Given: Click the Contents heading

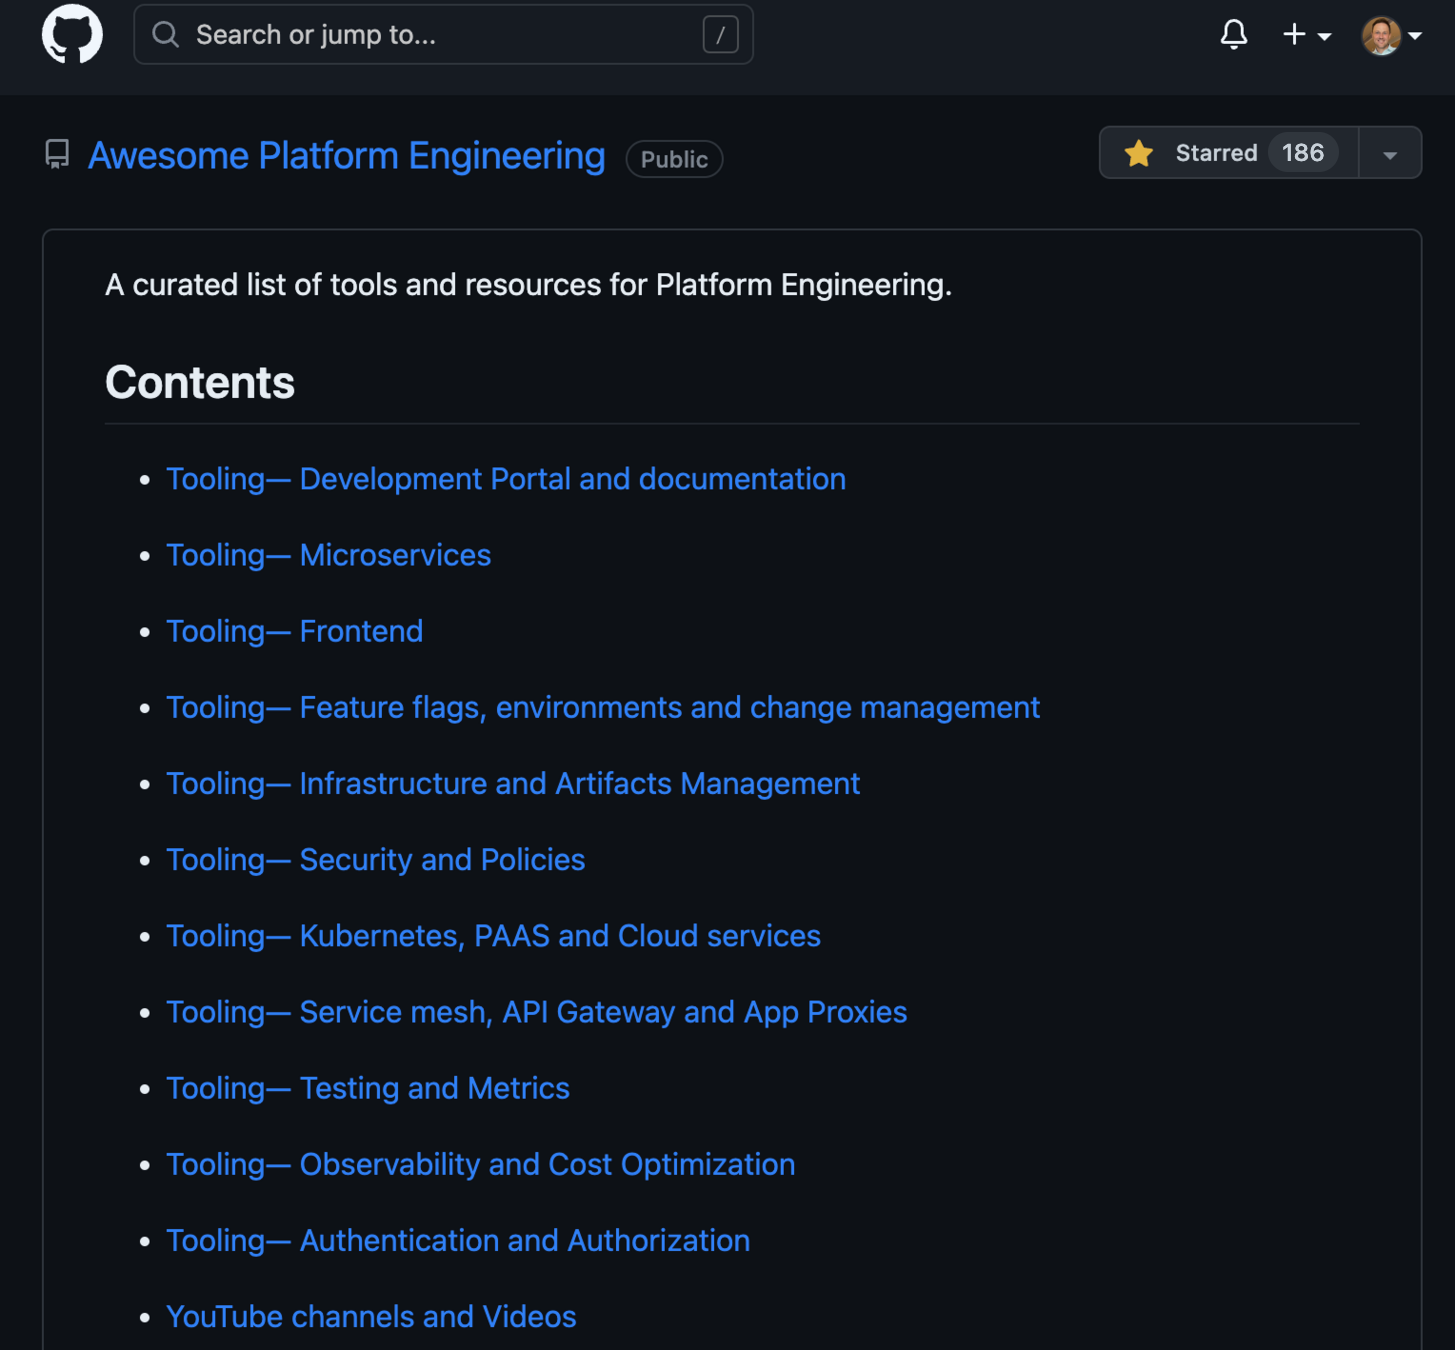Looking at the screenshot, I should (x=200, y=383).
